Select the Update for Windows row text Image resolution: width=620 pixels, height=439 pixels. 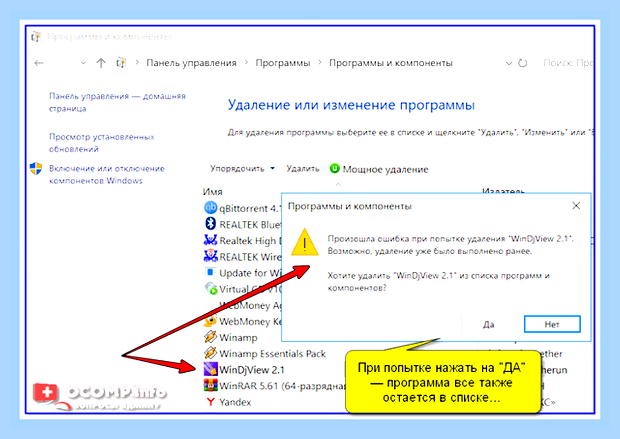(250, 273)
